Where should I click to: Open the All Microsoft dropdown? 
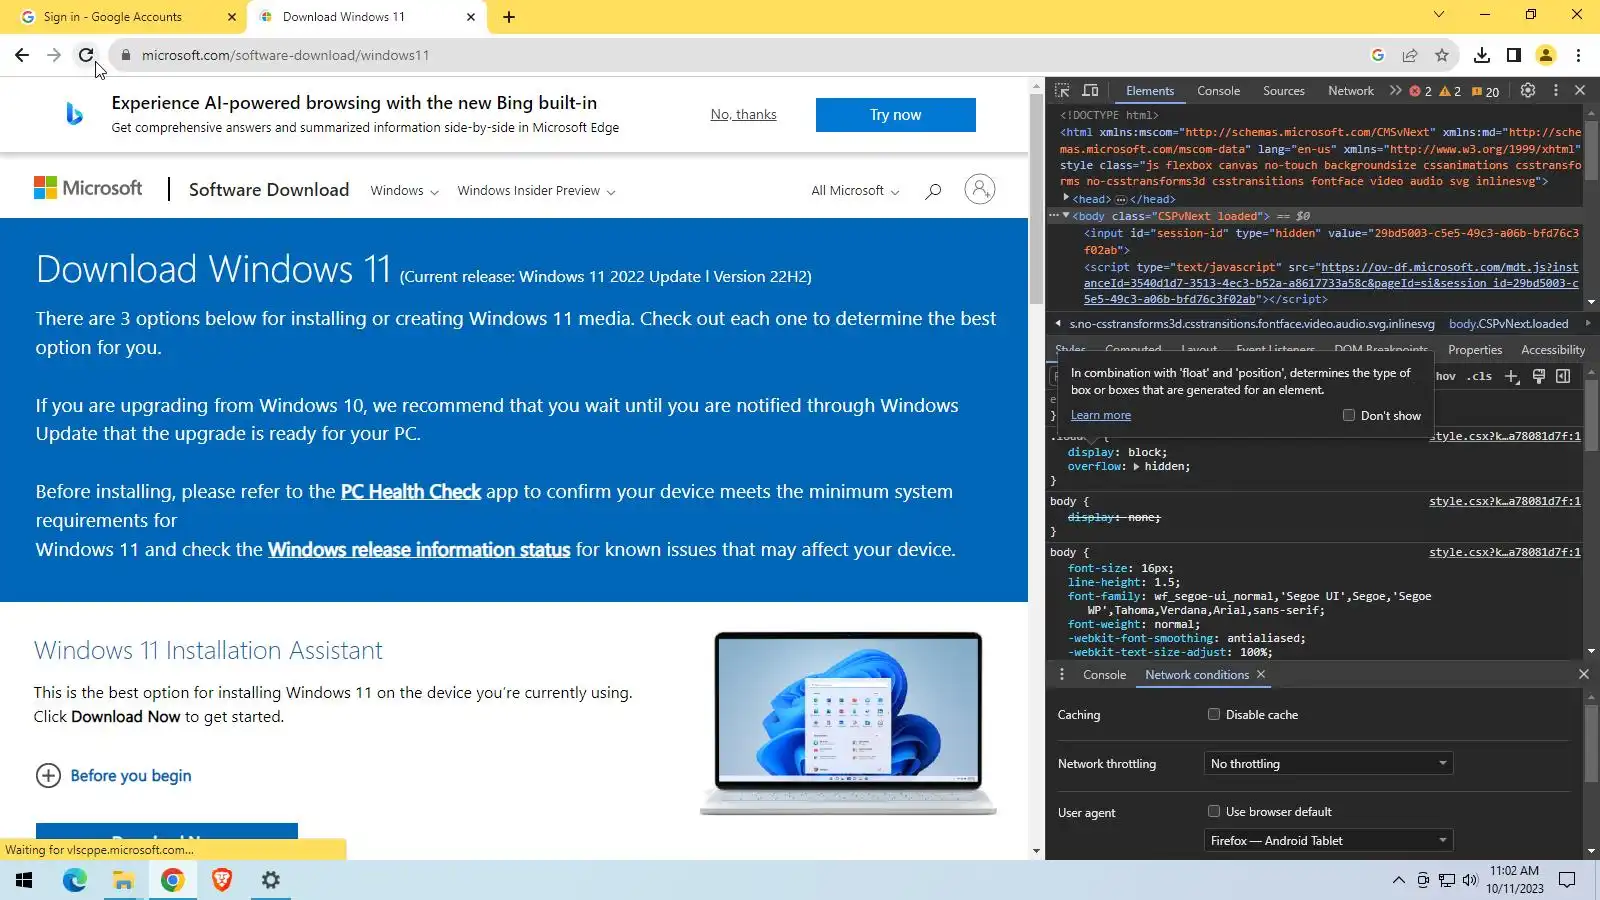click(855, 190)
